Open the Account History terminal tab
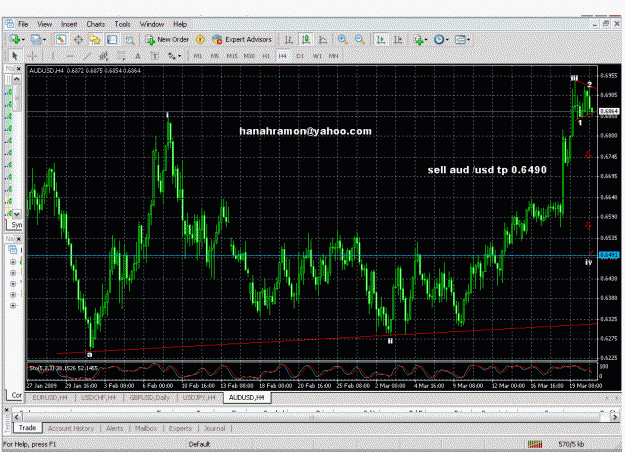The height and width of the screenshot is (452, 625). click(x=71, y=428)
